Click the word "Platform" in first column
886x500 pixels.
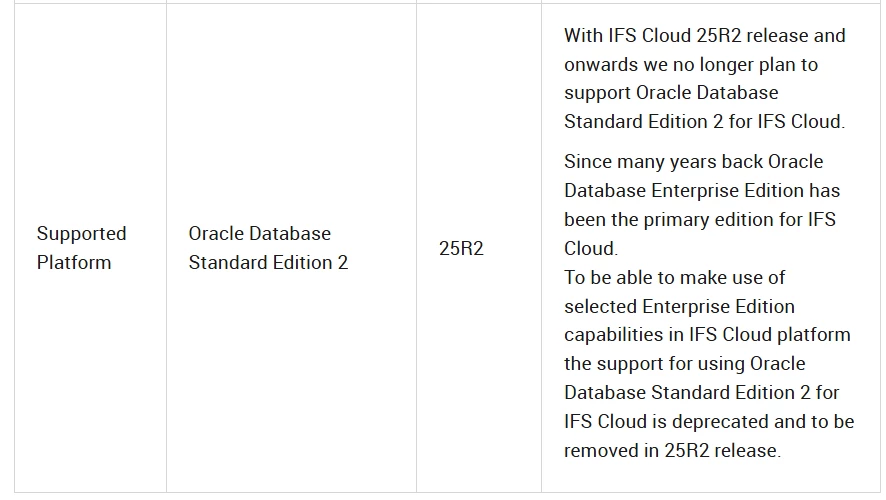coord(73,263)
